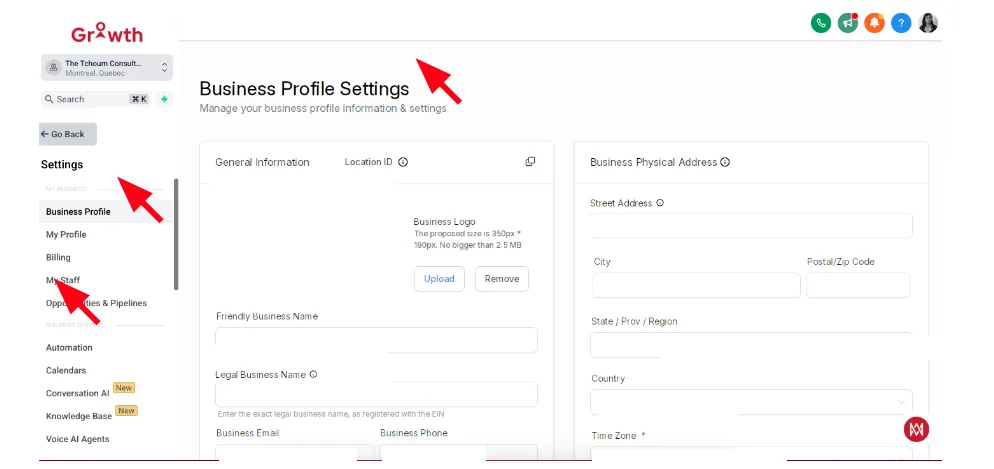Open the red floating chat widget
The image size is (994, 469).
click(x=916, y=429)
